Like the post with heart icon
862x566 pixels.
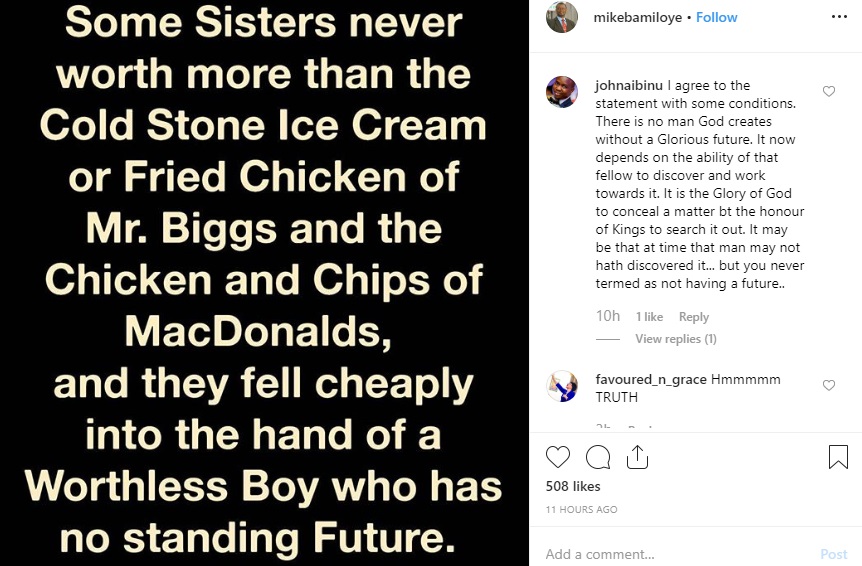pyautogui.click(x=558, y=457)
